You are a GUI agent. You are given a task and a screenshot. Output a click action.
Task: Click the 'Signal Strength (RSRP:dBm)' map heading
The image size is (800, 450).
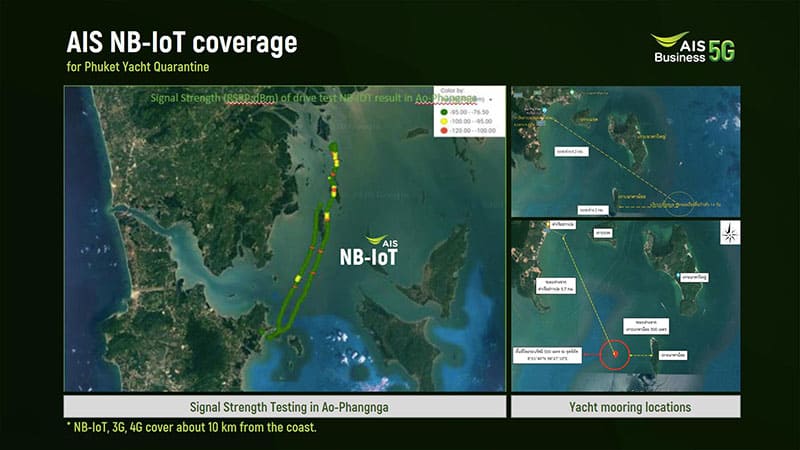pos(313,97)
